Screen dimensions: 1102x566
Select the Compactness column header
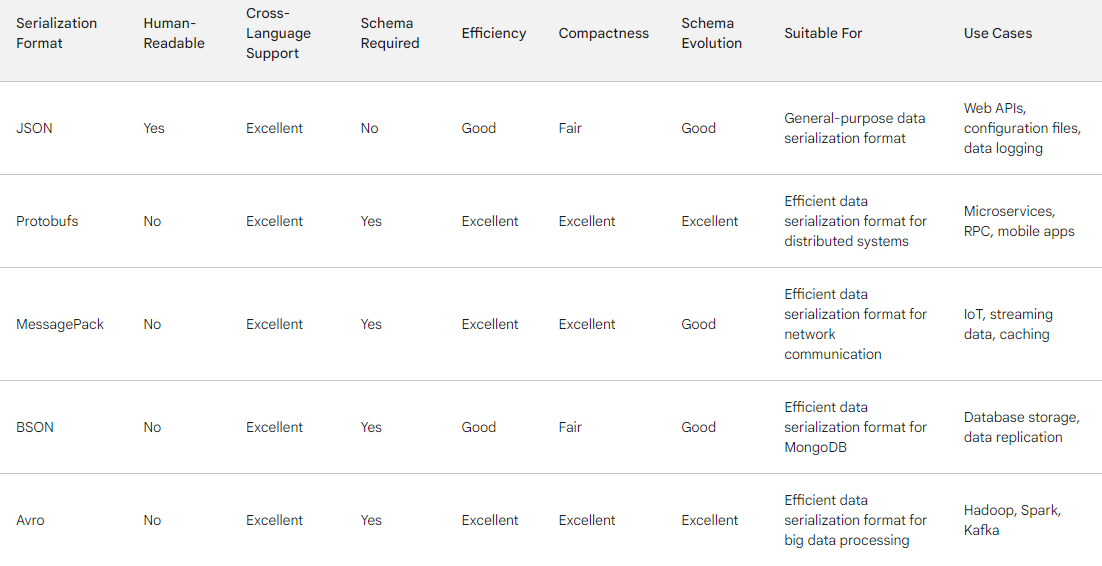pos(604,33)
